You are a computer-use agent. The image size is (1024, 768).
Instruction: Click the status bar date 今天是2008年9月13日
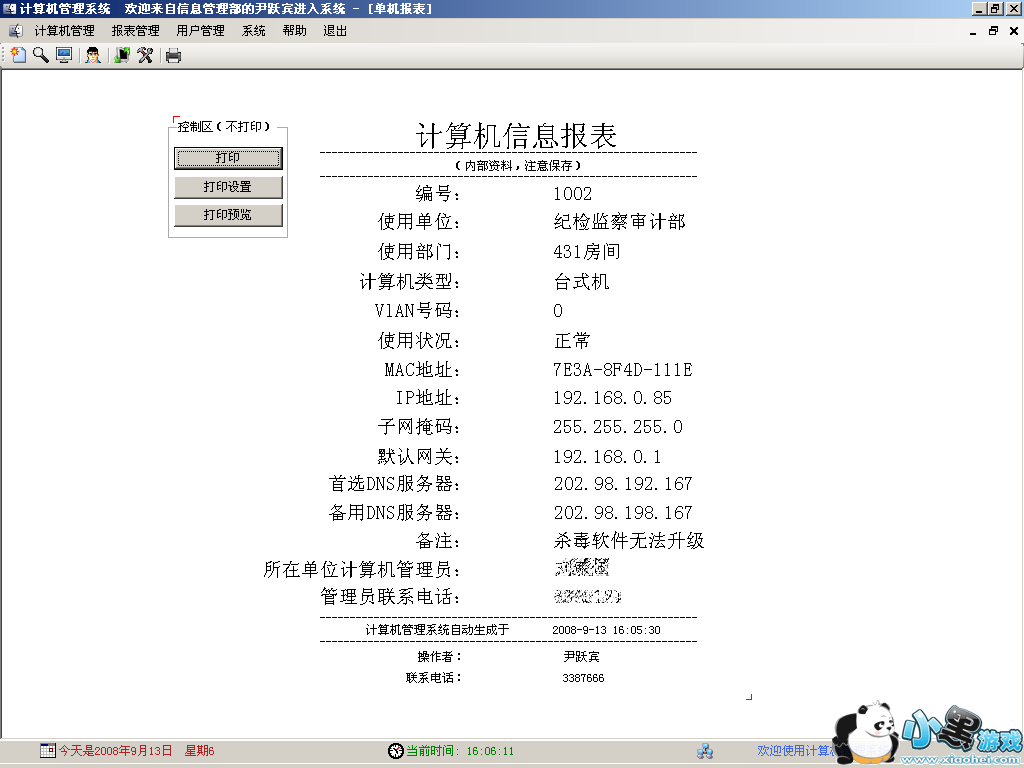116,751
